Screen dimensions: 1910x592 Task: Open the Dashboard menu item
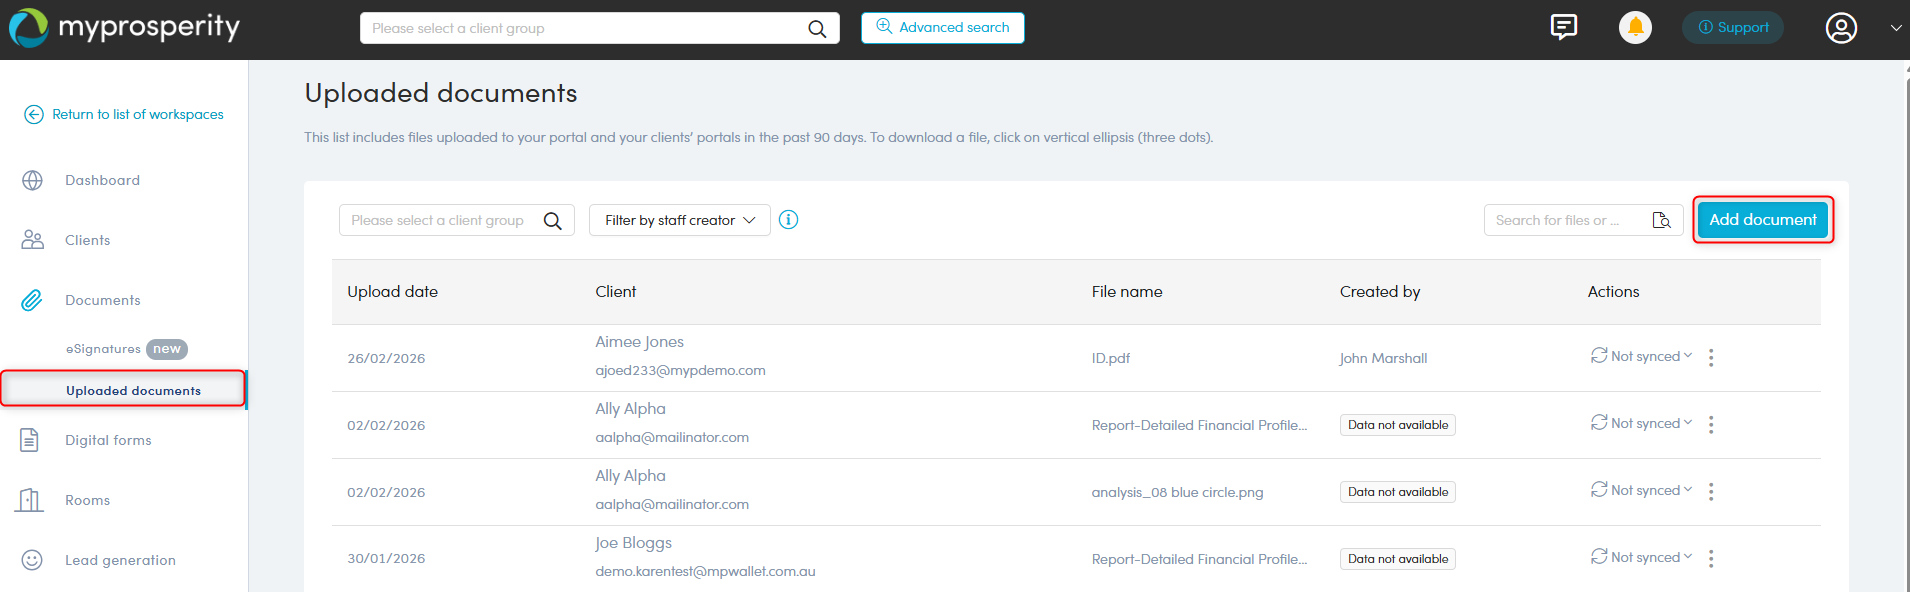[102, 180]
